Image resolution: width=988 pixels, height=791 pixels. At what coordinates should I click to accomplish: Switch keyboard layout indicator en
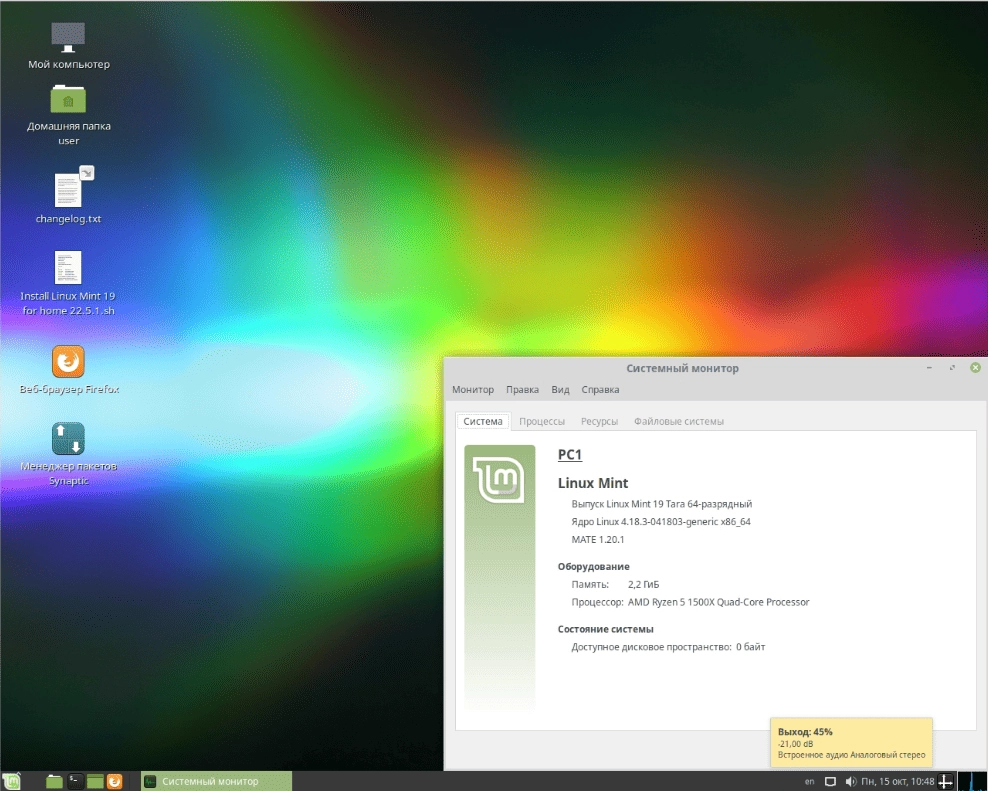click(x=810, y=782)
